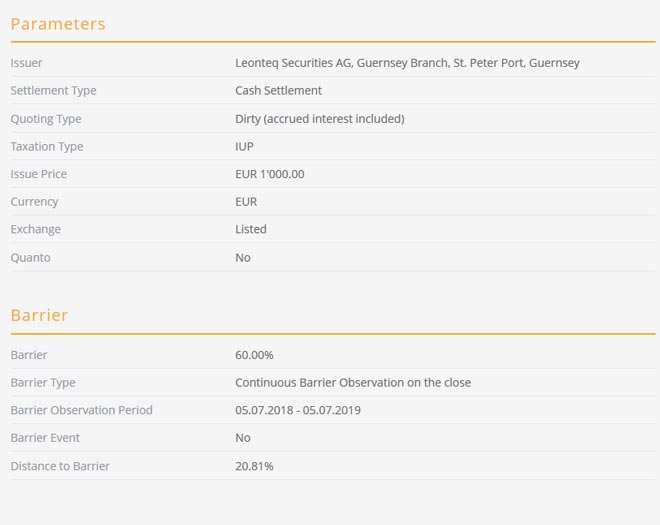Click the Listed exchange value
Viewport: 660px width, 525px height.
(251, 229)
